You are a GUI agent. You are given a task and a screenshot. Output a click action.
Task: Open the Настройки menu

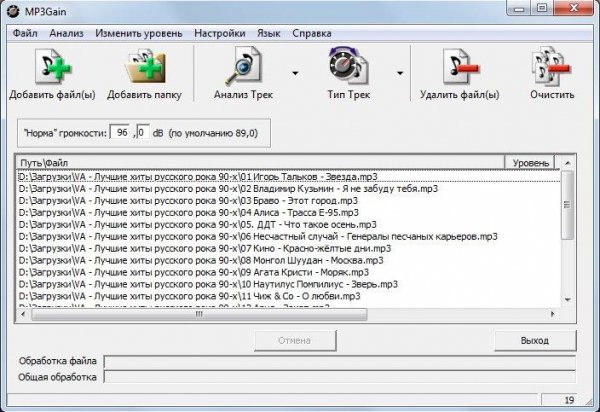220,33
